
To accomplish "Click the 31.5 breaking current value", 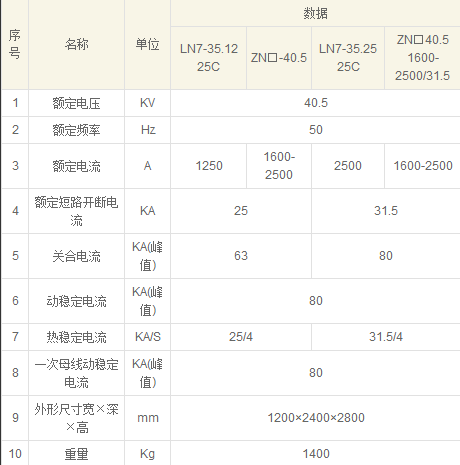I will [x=386, y=211].
